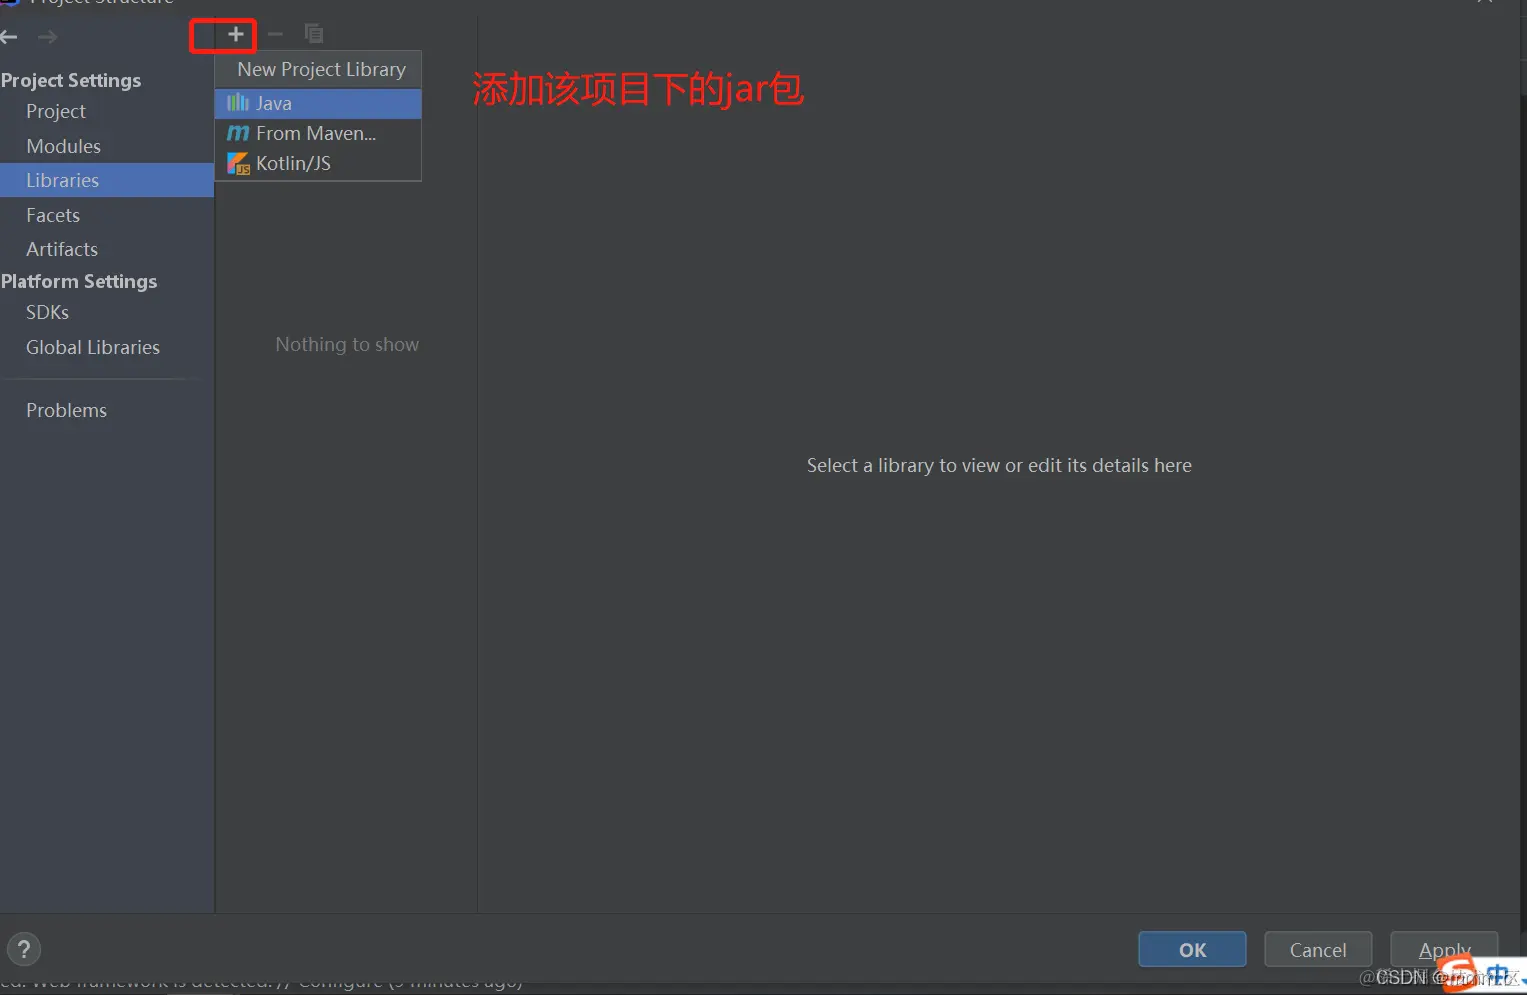Click the minus remove library icon
Viewport: 1527px width, 995px height.
[275, 34]
